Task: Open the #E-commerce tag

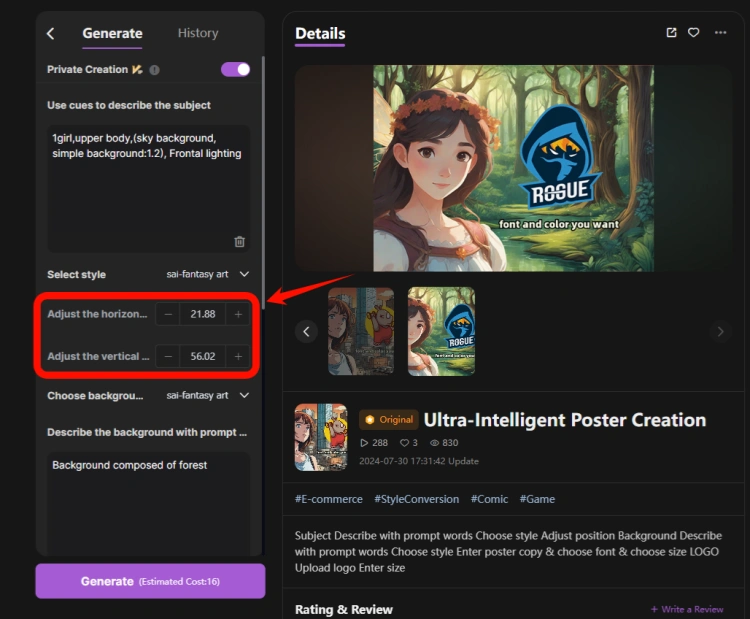Action: 329,499
